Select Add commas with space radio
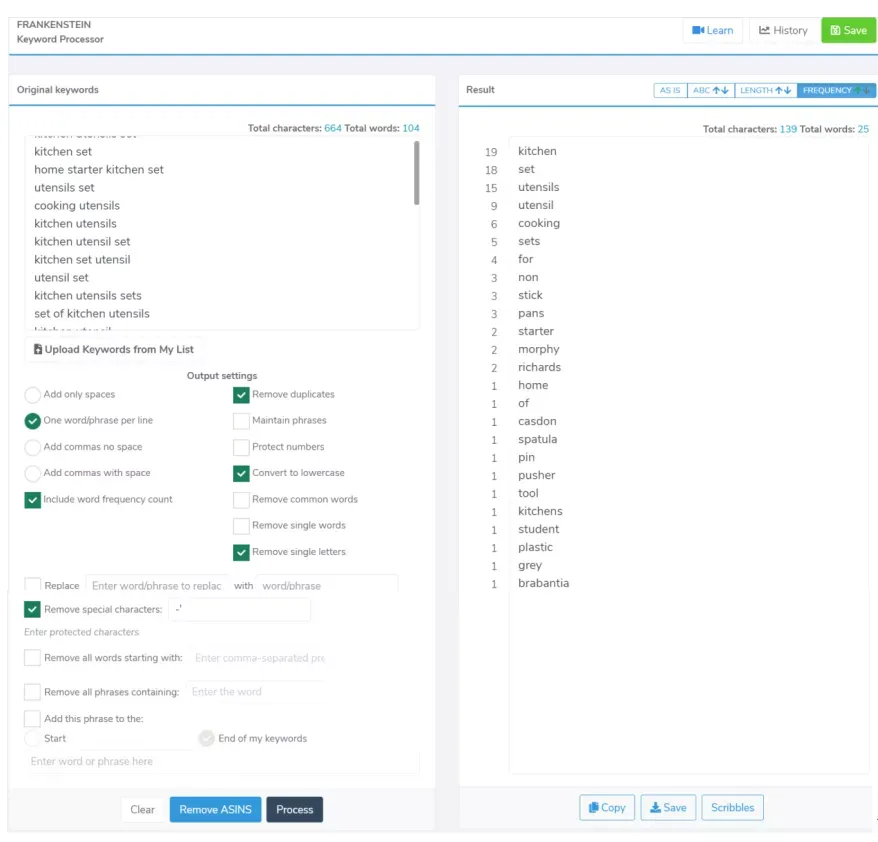The image size is (878, 842). (32, 473)
